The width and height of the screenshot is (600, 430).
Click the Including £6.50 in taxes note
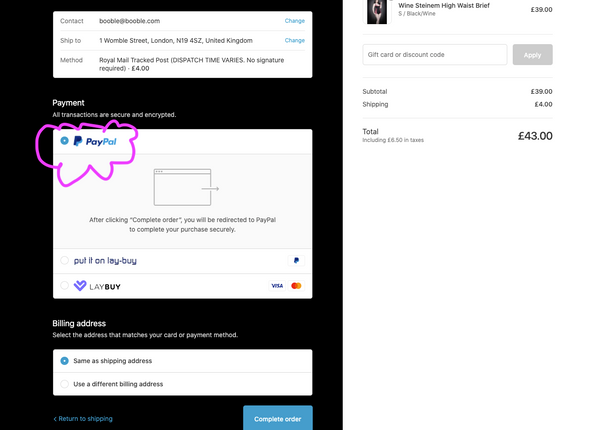[393, 140]
